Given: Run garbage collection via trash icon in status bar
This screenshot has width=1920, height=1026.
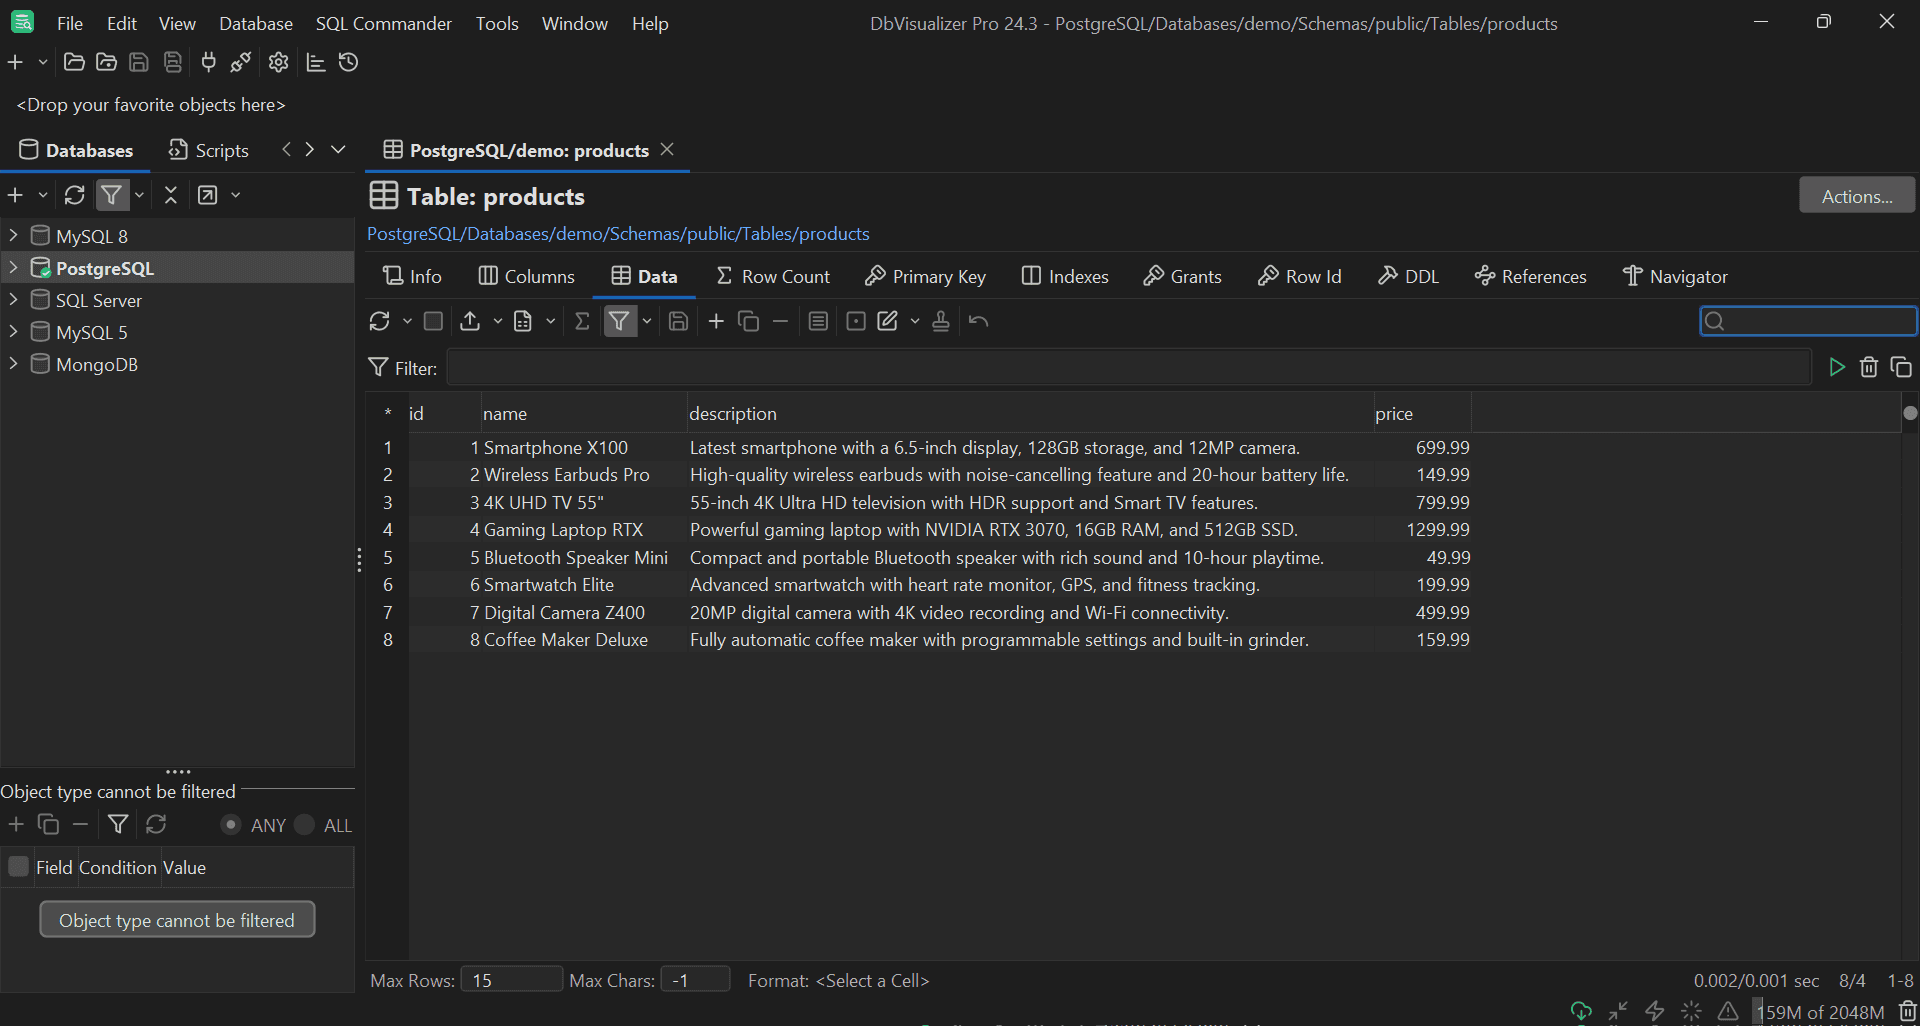Looking at the screenshot, I should (x=1905, y=1012).
